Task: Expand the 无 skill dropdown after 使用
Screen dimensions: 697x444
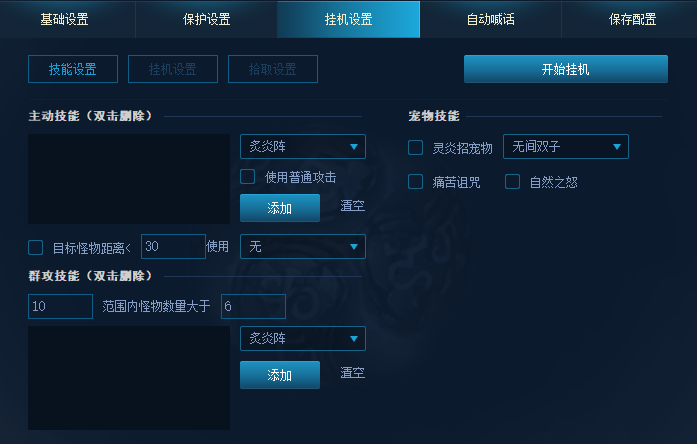Action: click(x=303, y=246)
